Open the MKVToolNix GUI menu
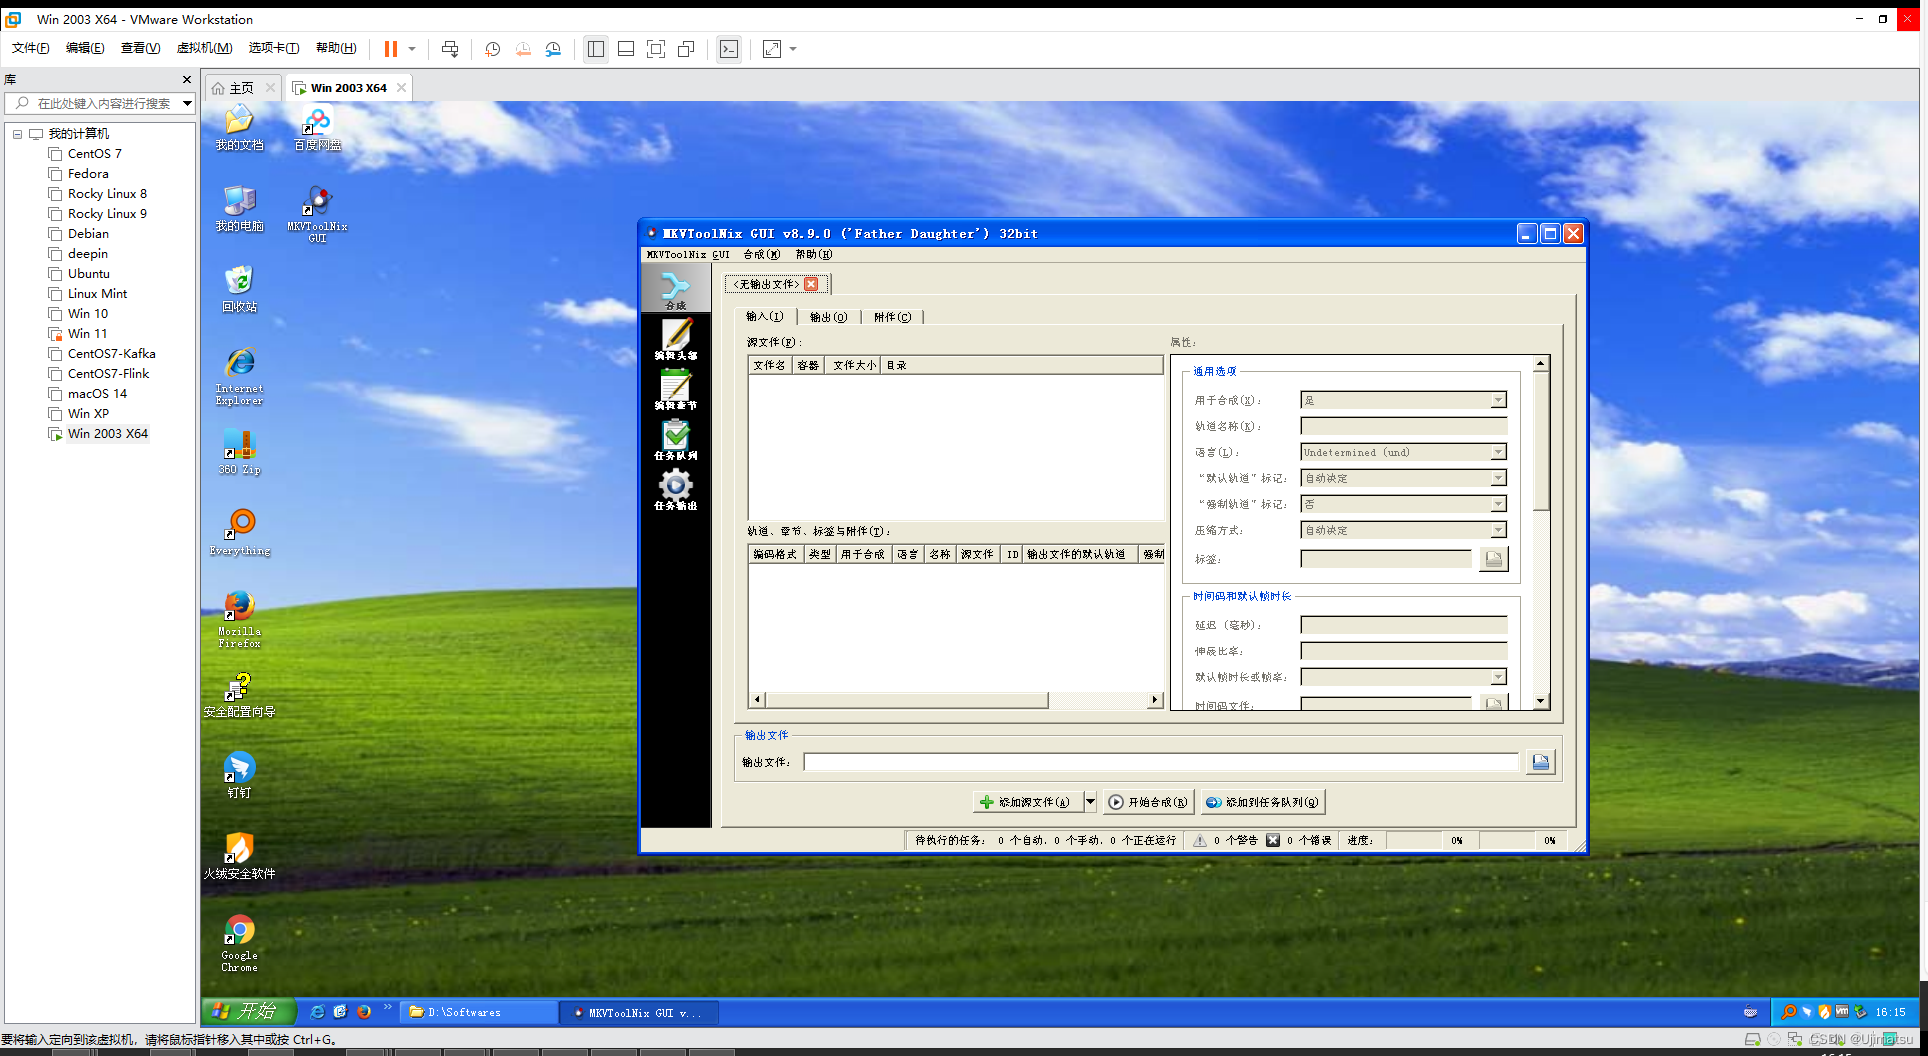This screenshot has height=1056, width=1928. pyautogui.click(x=688, y=254)
